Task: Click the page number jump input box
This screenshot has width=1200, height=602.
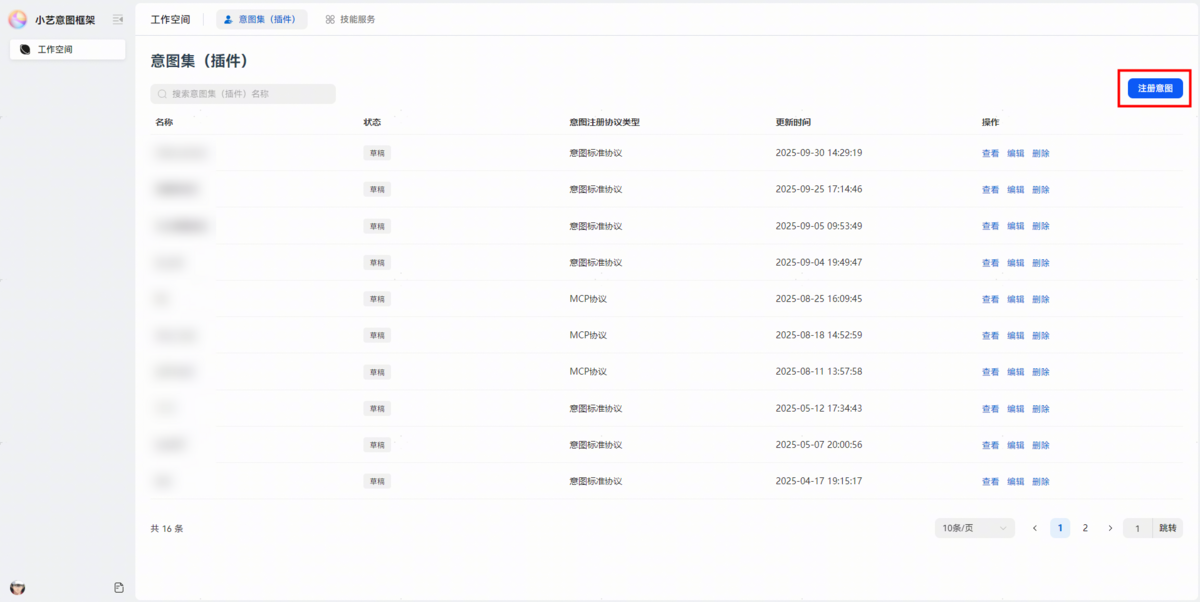Action: click(1137, 528)
